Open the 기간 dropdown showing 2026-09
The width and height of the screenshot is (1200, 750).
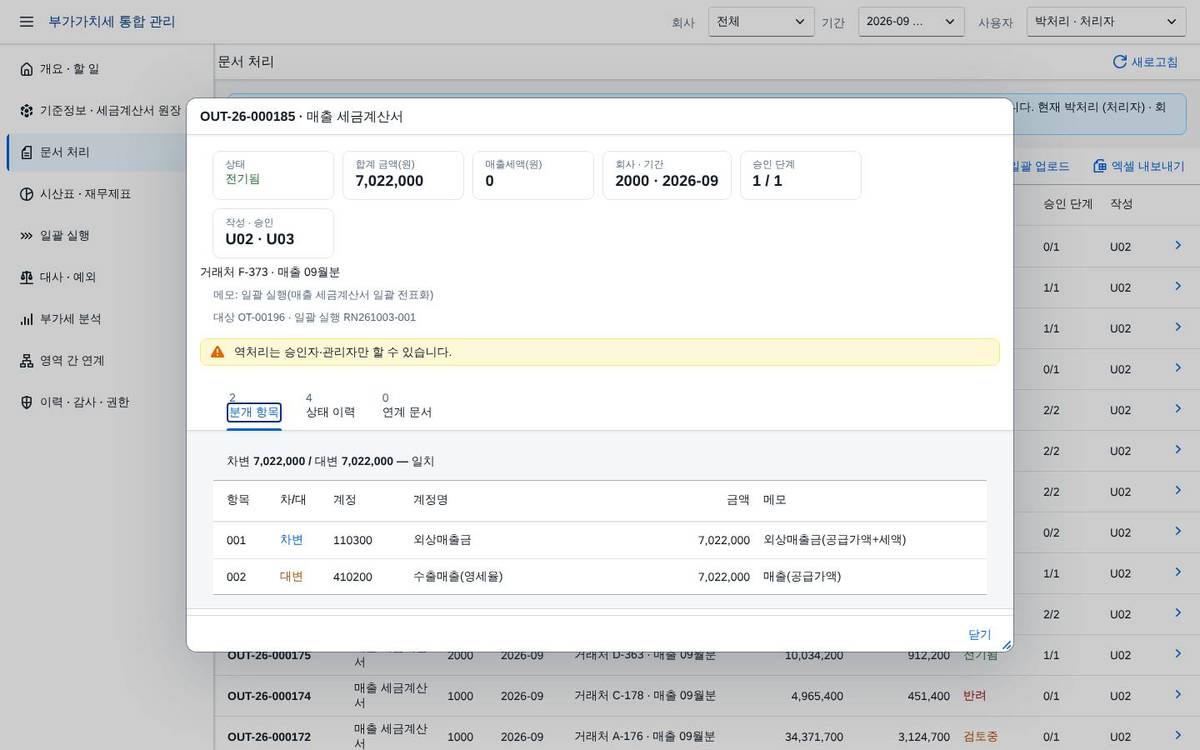click(911, 21)
